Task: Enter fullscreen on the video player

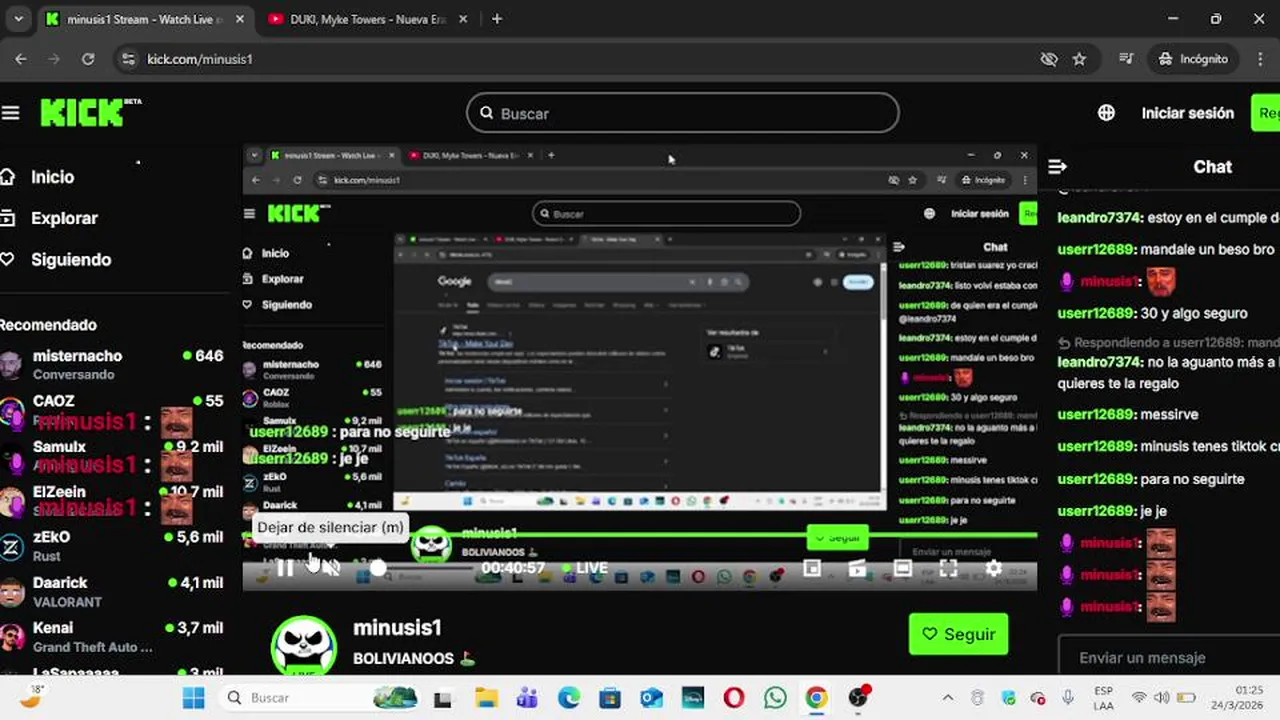Action: (x=948, y=568)
